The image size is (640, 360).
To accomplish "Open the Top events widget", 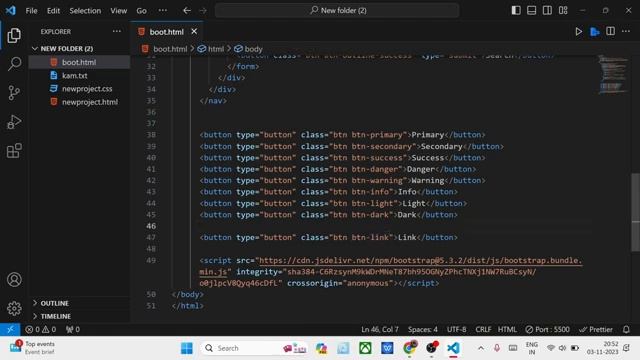I will (x=32, y=348).
